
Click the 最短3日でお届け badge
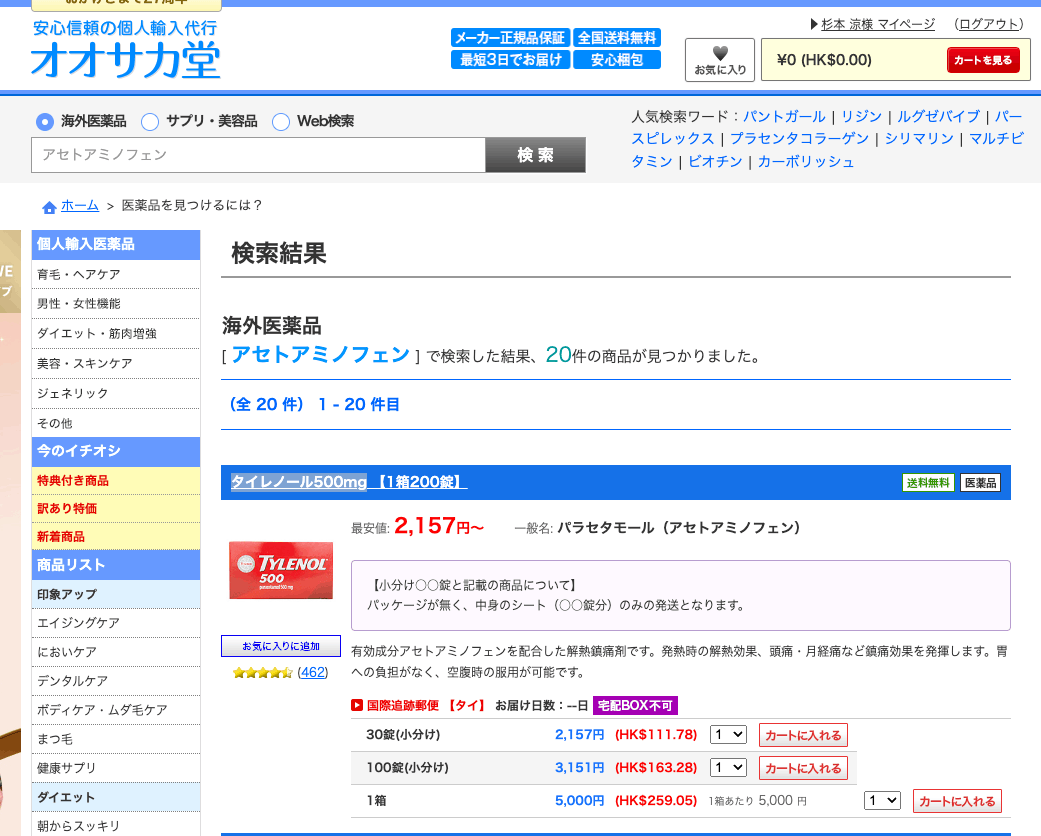[x=510, y=60]
